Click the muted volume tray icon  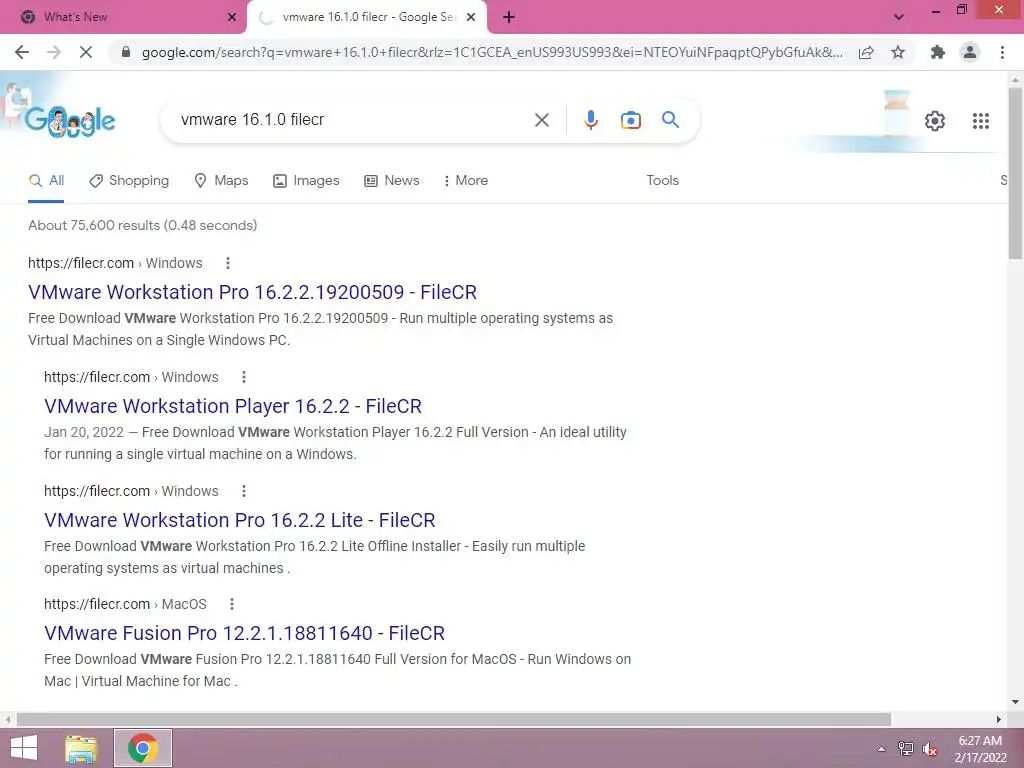coord(929,749)
